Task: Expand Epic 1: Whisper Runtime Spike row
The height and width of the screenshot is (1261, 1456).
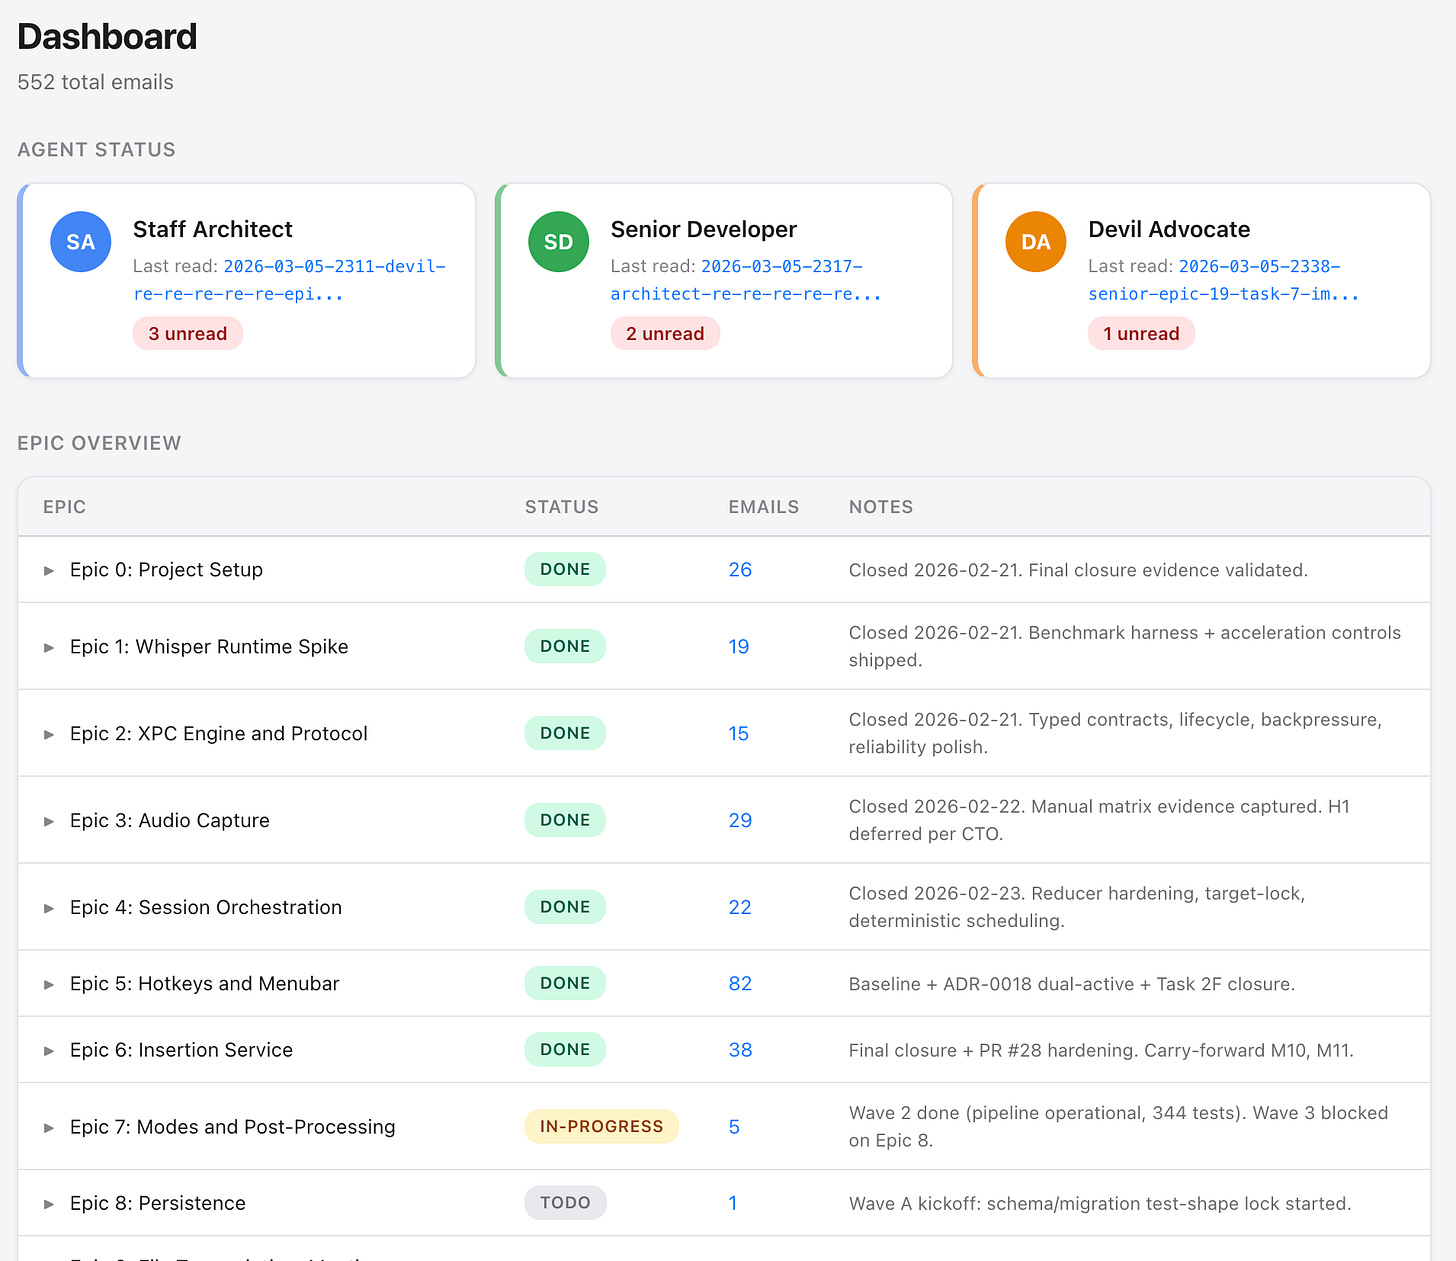Action: [x=48, y=647]
